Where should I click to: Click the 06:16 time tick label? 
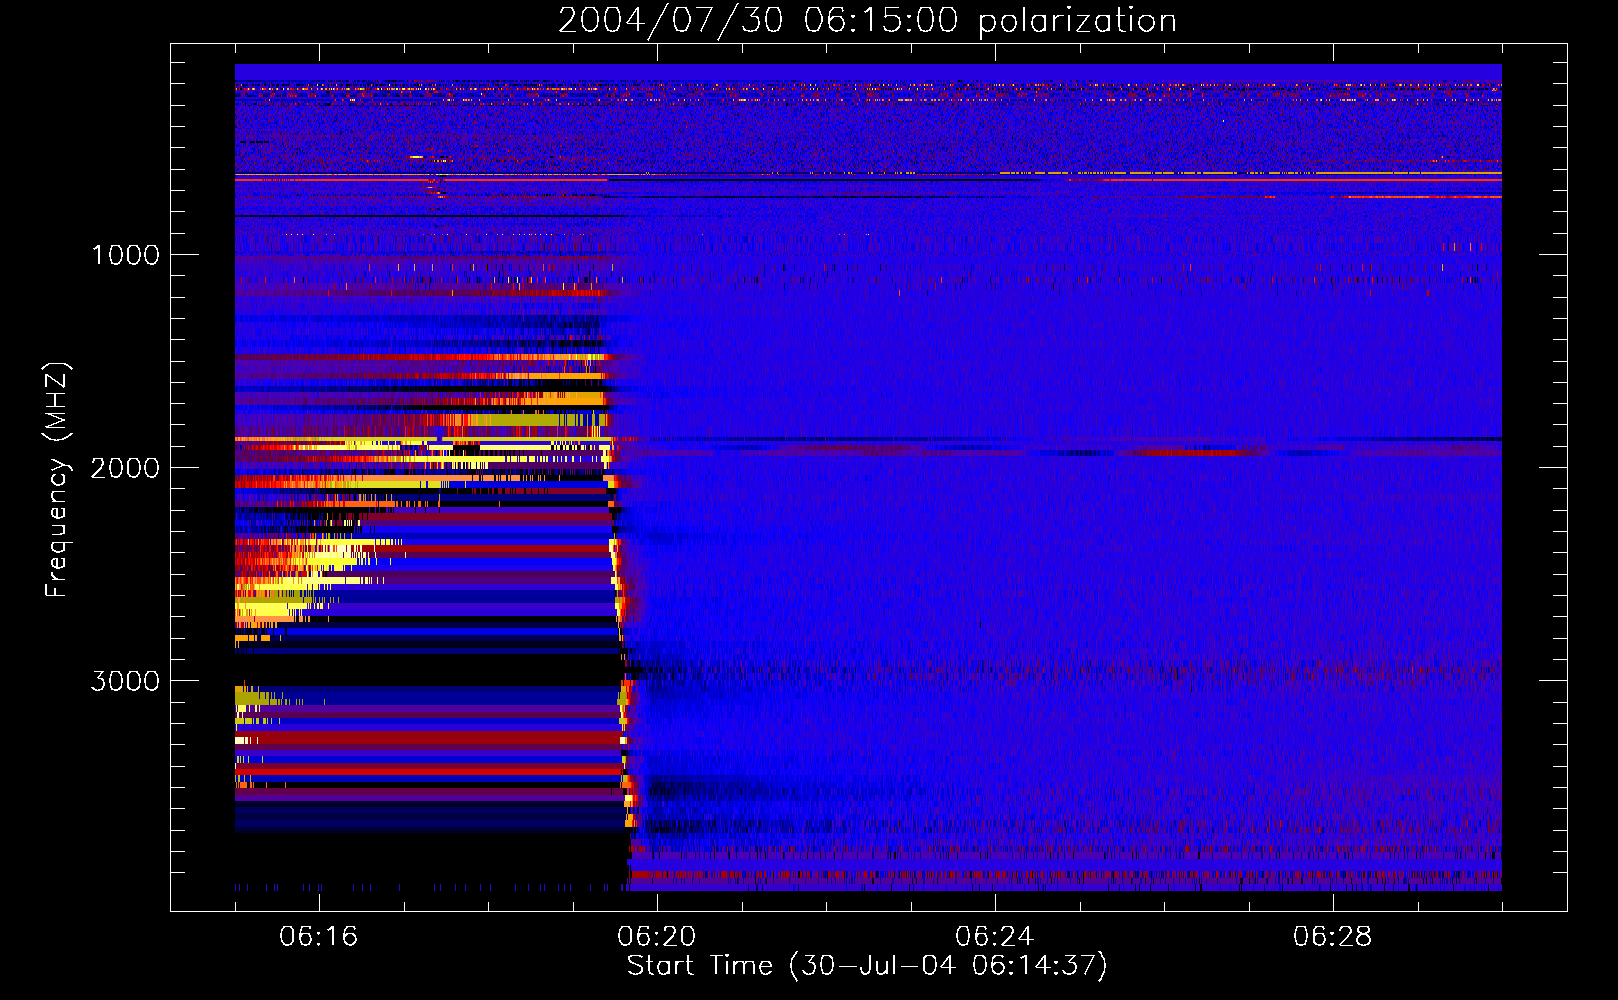click(318, 937)
